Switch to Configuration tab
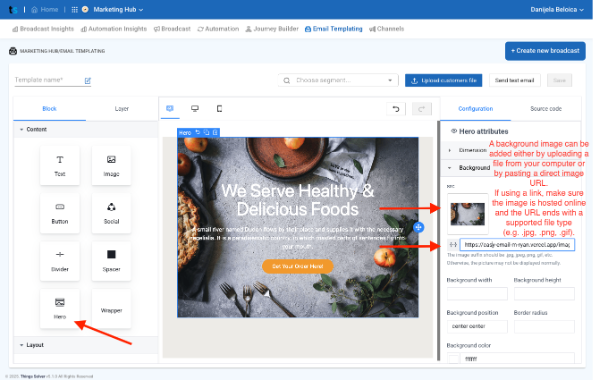Image resolution: width=593 pixels, height=380 pixels. tap(476, 109)
